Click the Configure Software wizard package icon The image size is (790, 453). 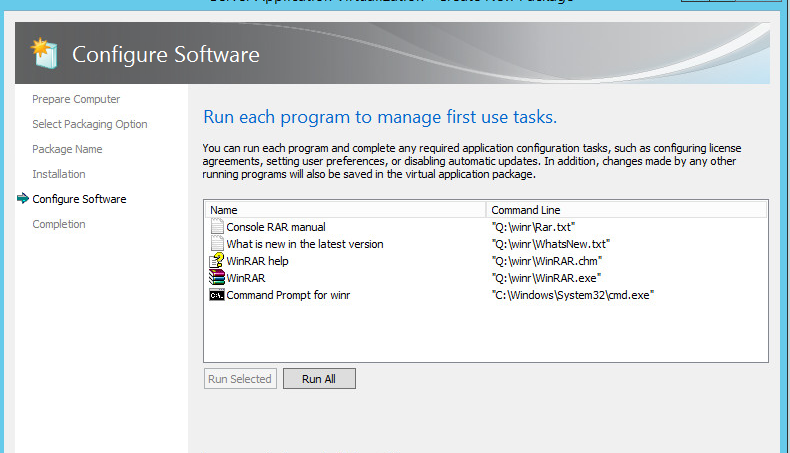tap(44, 53)
